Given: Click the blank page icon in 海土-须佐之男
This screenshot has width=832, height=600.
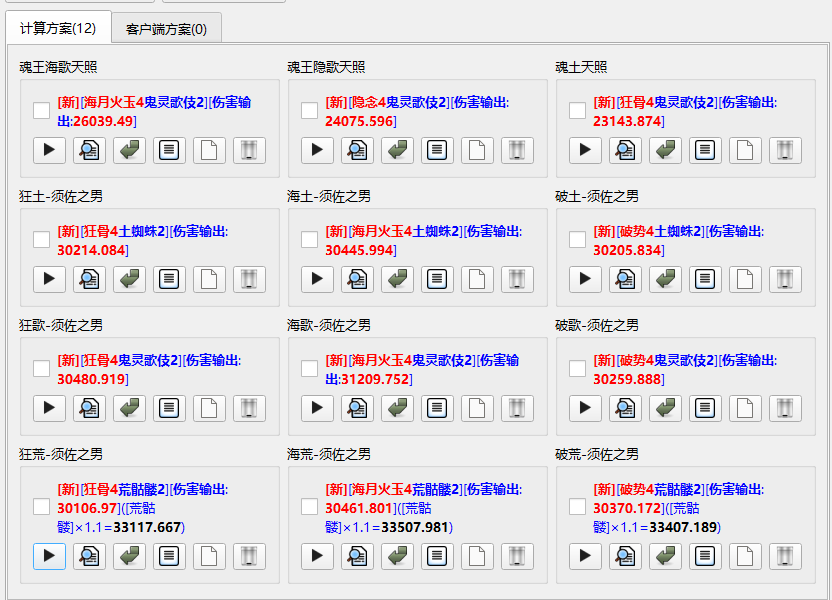Looking at the screenshot, I should coord(477,279).
